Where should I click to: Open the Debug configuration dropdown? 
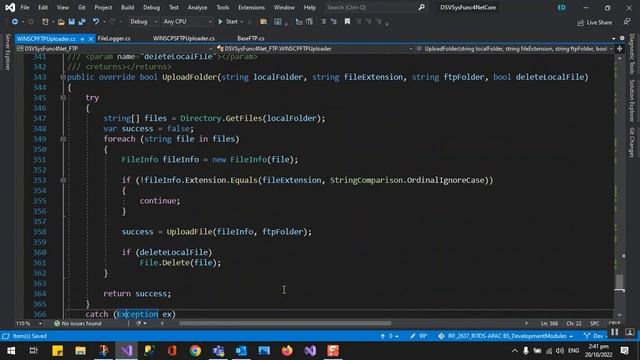click(x=144, y=22)
